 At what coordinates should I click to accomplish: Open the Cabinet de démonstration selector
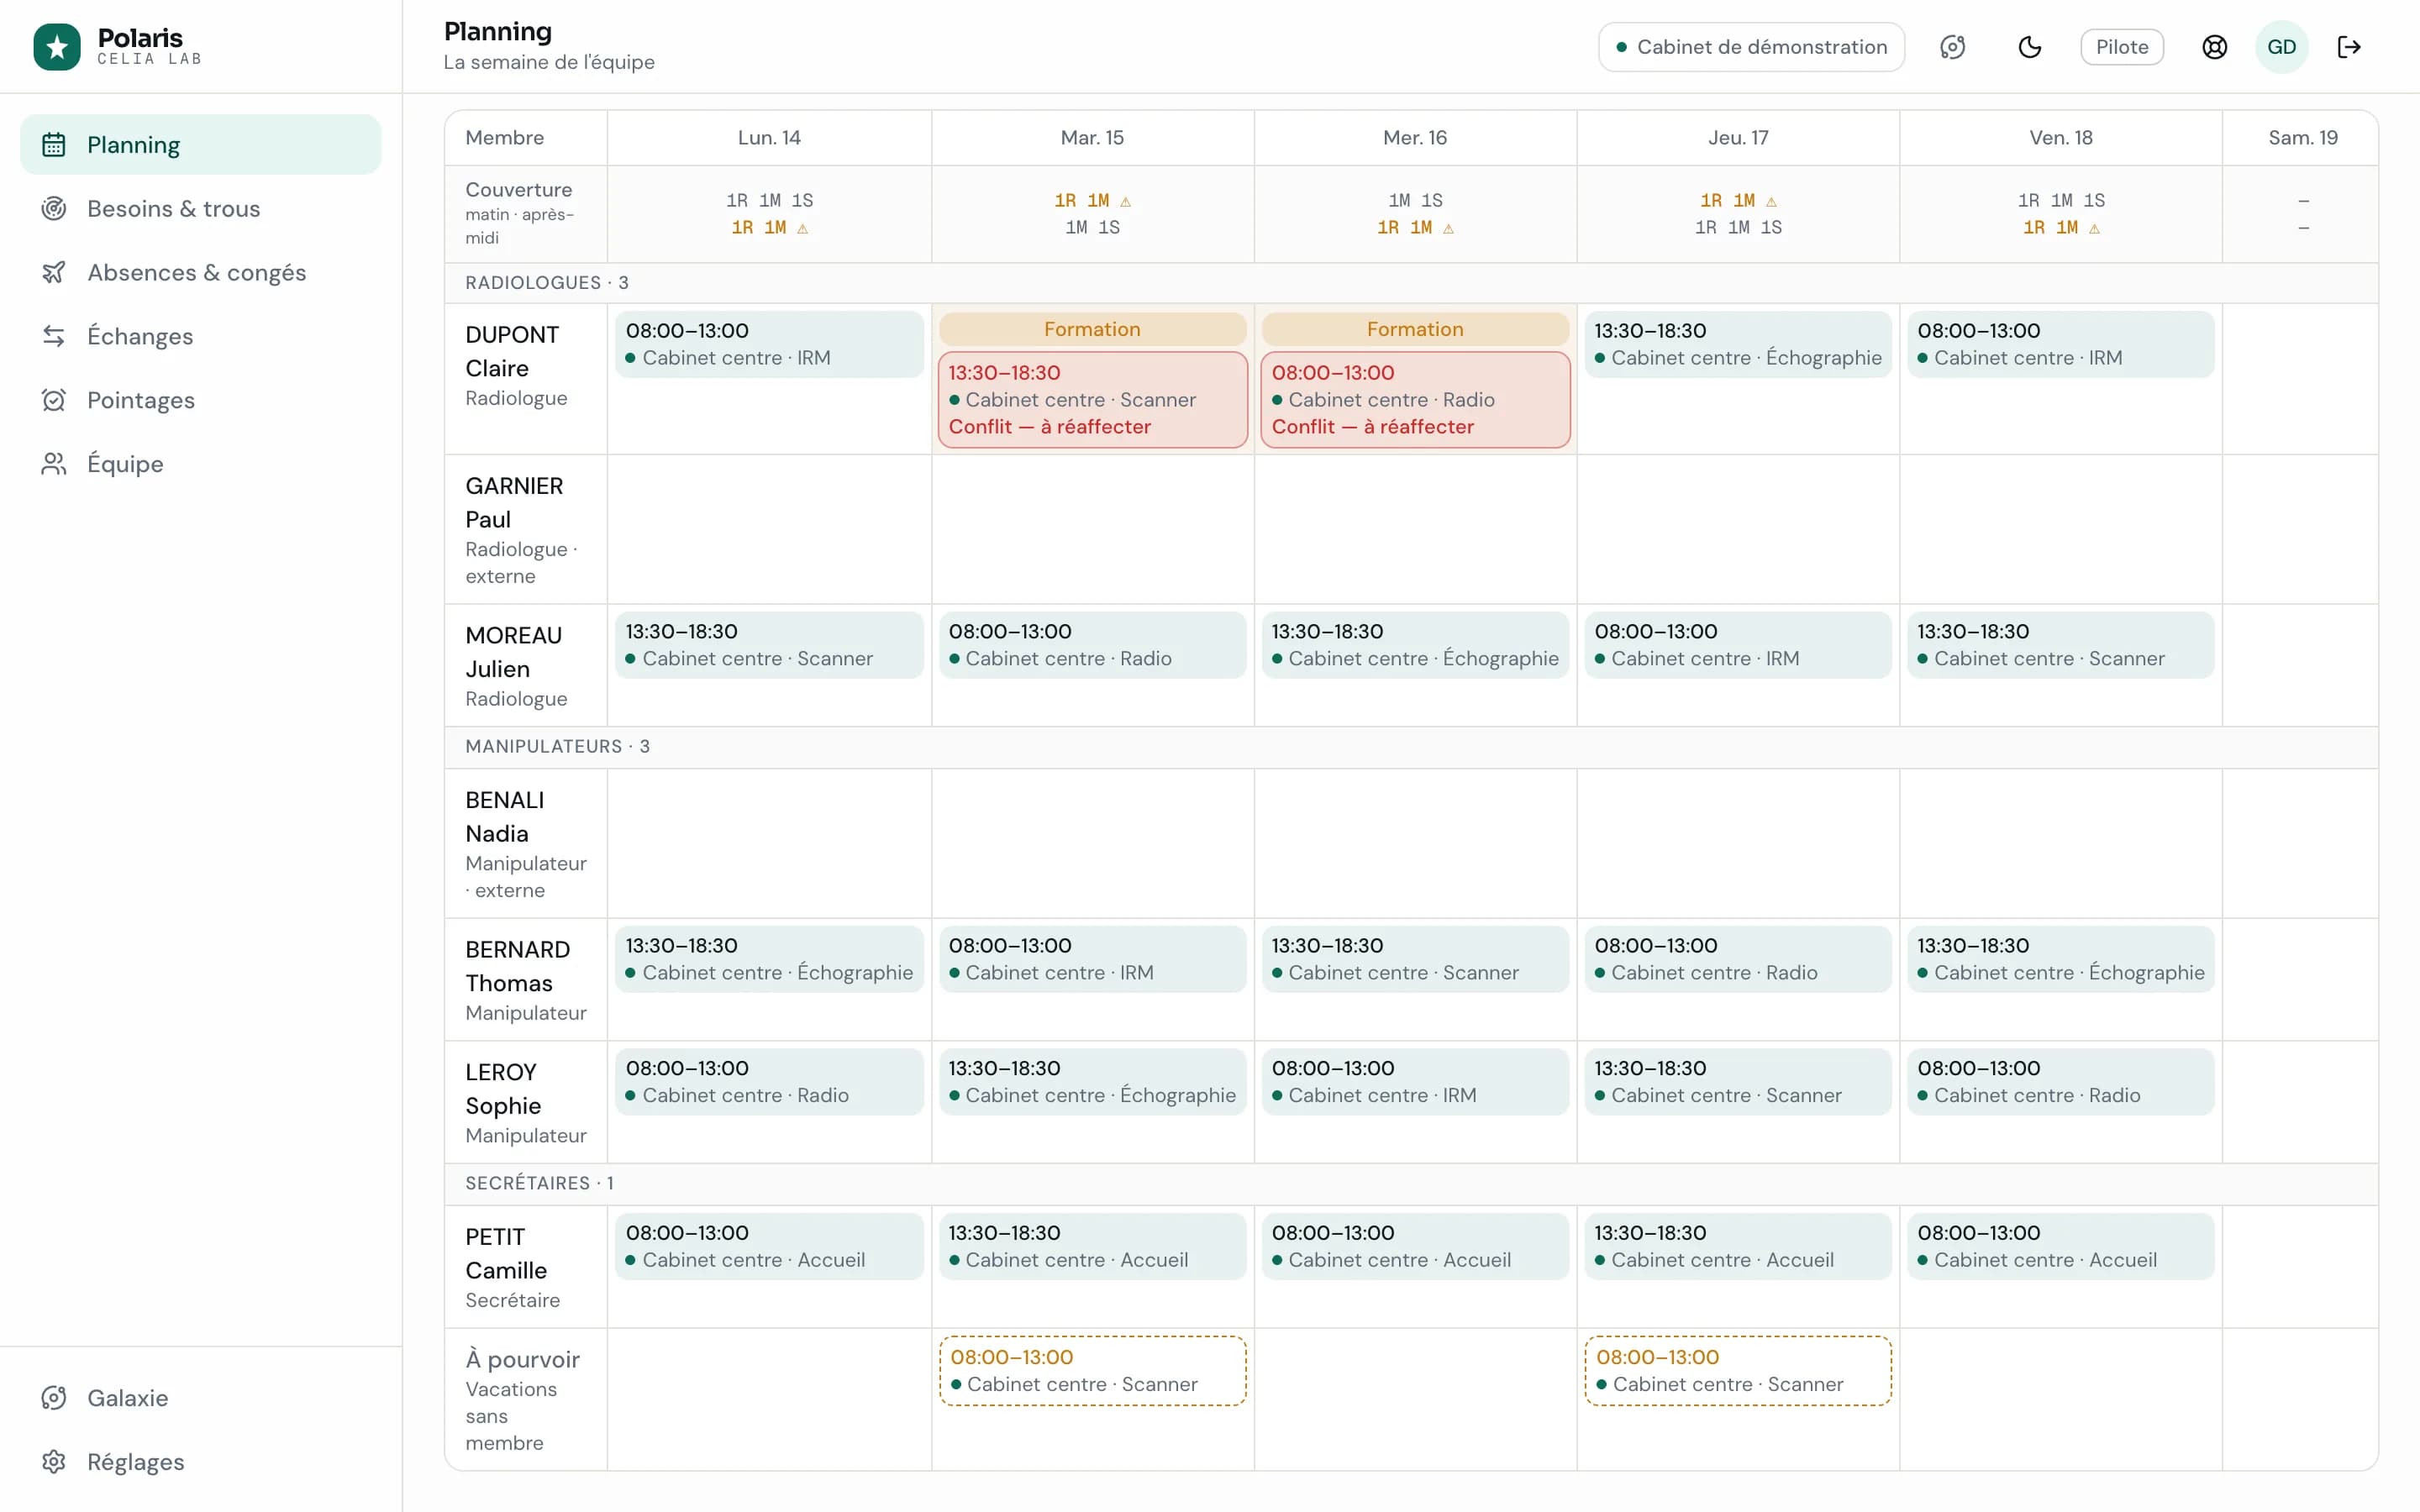pyautogui.click(x=1751, y=47)
